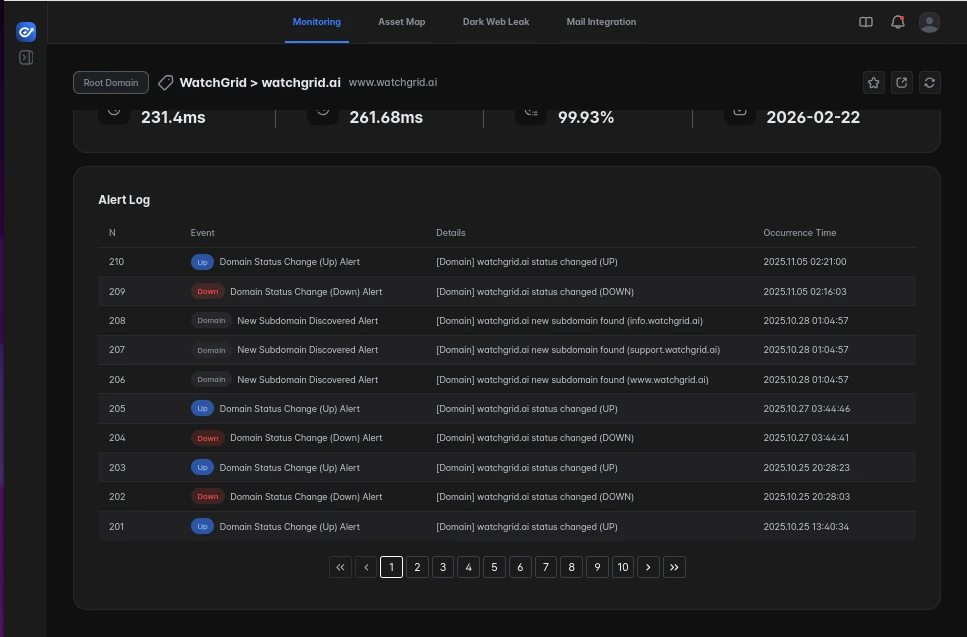Open the user profile avatar
The image size is (967, 637).
(x=929, y=22)
